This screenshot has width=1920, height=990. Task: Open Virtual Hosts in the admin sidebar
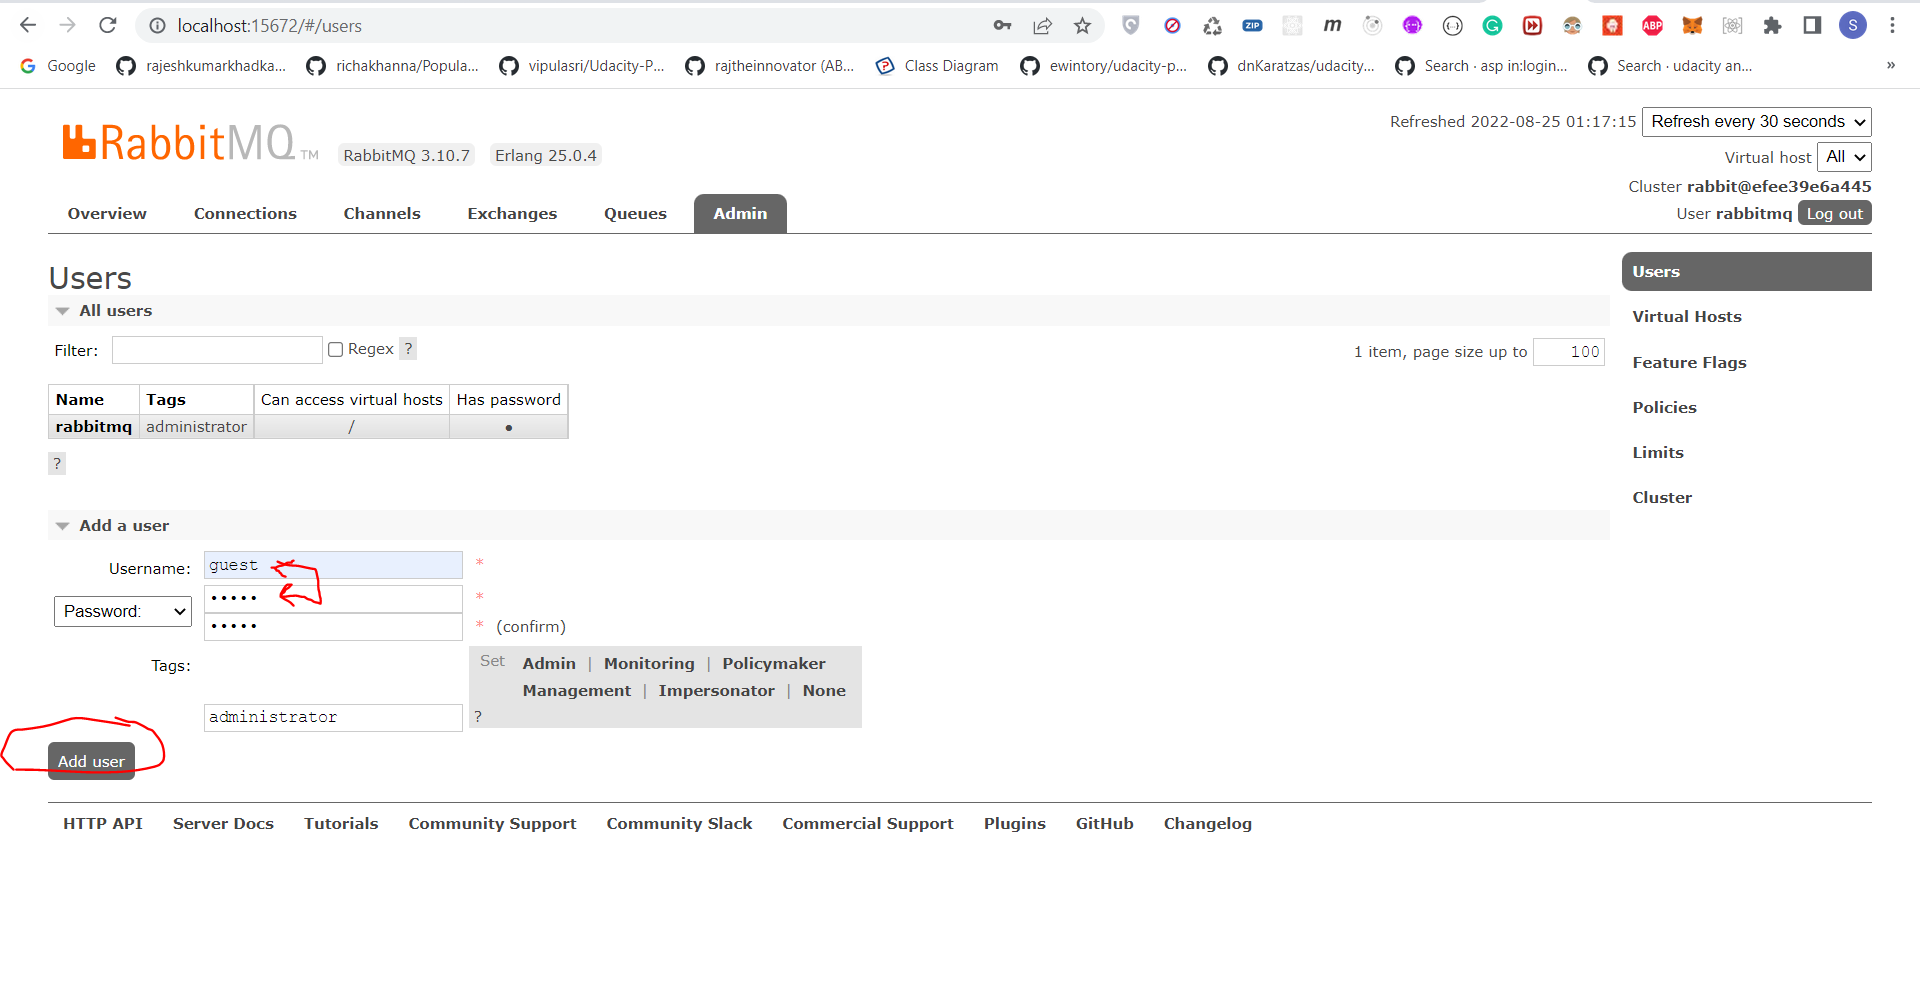(x=1687, y=317)
